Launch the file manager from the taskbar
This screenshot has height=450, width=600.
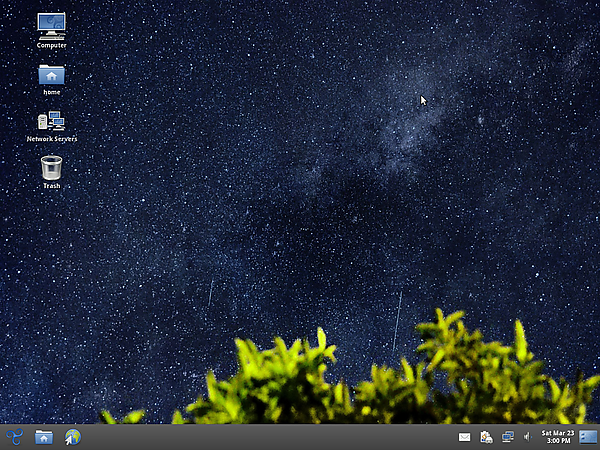coord(44,436)
